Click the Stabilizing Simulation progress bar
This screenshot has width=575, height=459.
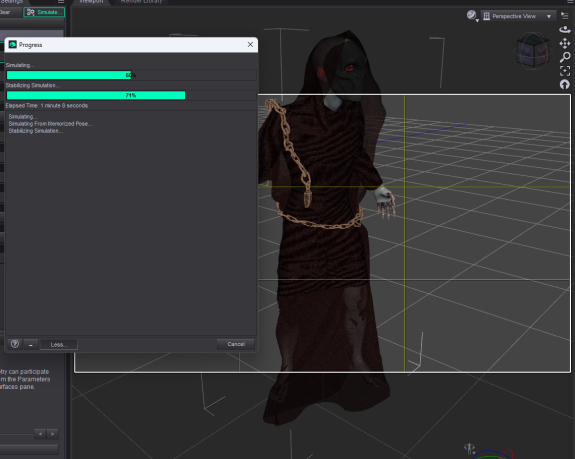tap(131, 95)
